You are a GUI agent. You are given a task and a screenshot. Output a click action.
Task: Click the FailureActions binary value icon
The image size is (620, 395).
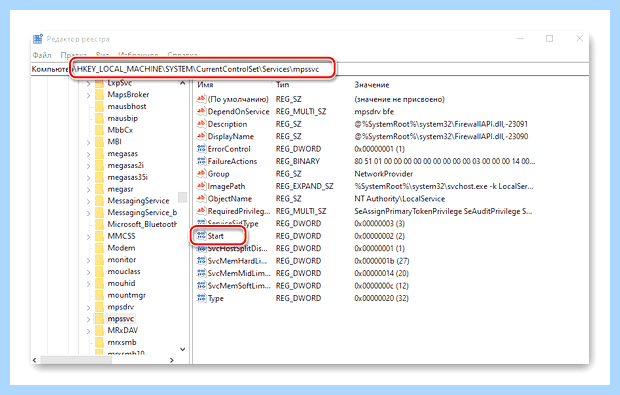(201, 161)
